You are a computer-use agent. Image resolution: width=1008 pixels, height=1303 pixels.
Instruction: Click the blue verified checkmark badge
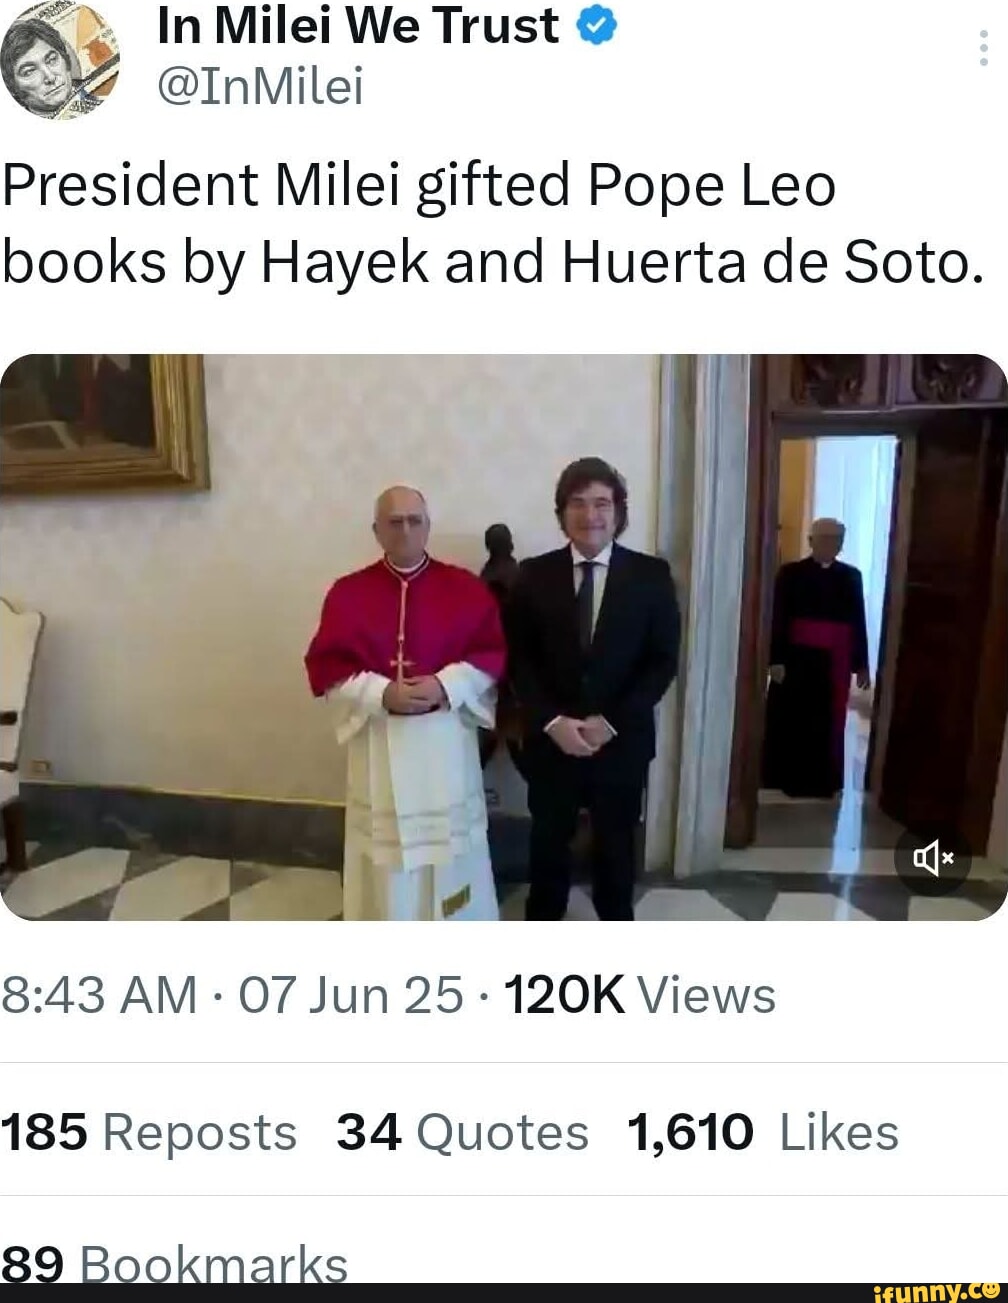tap(598, 25)
